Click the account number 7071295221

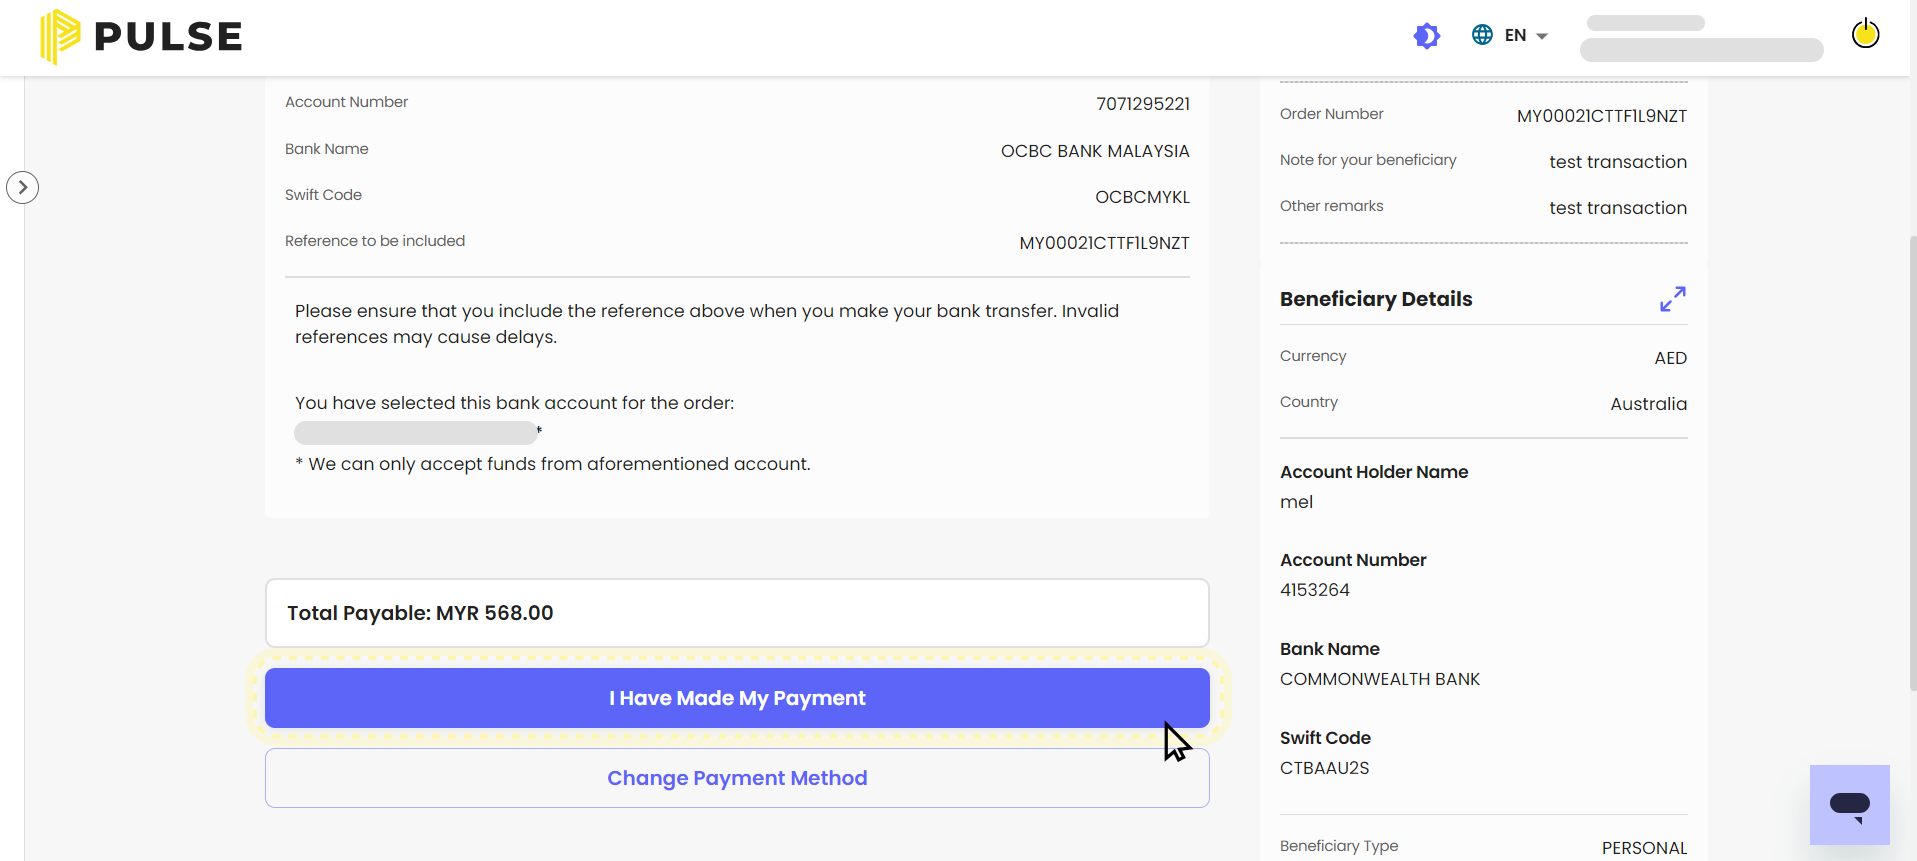click(1143, 104)
